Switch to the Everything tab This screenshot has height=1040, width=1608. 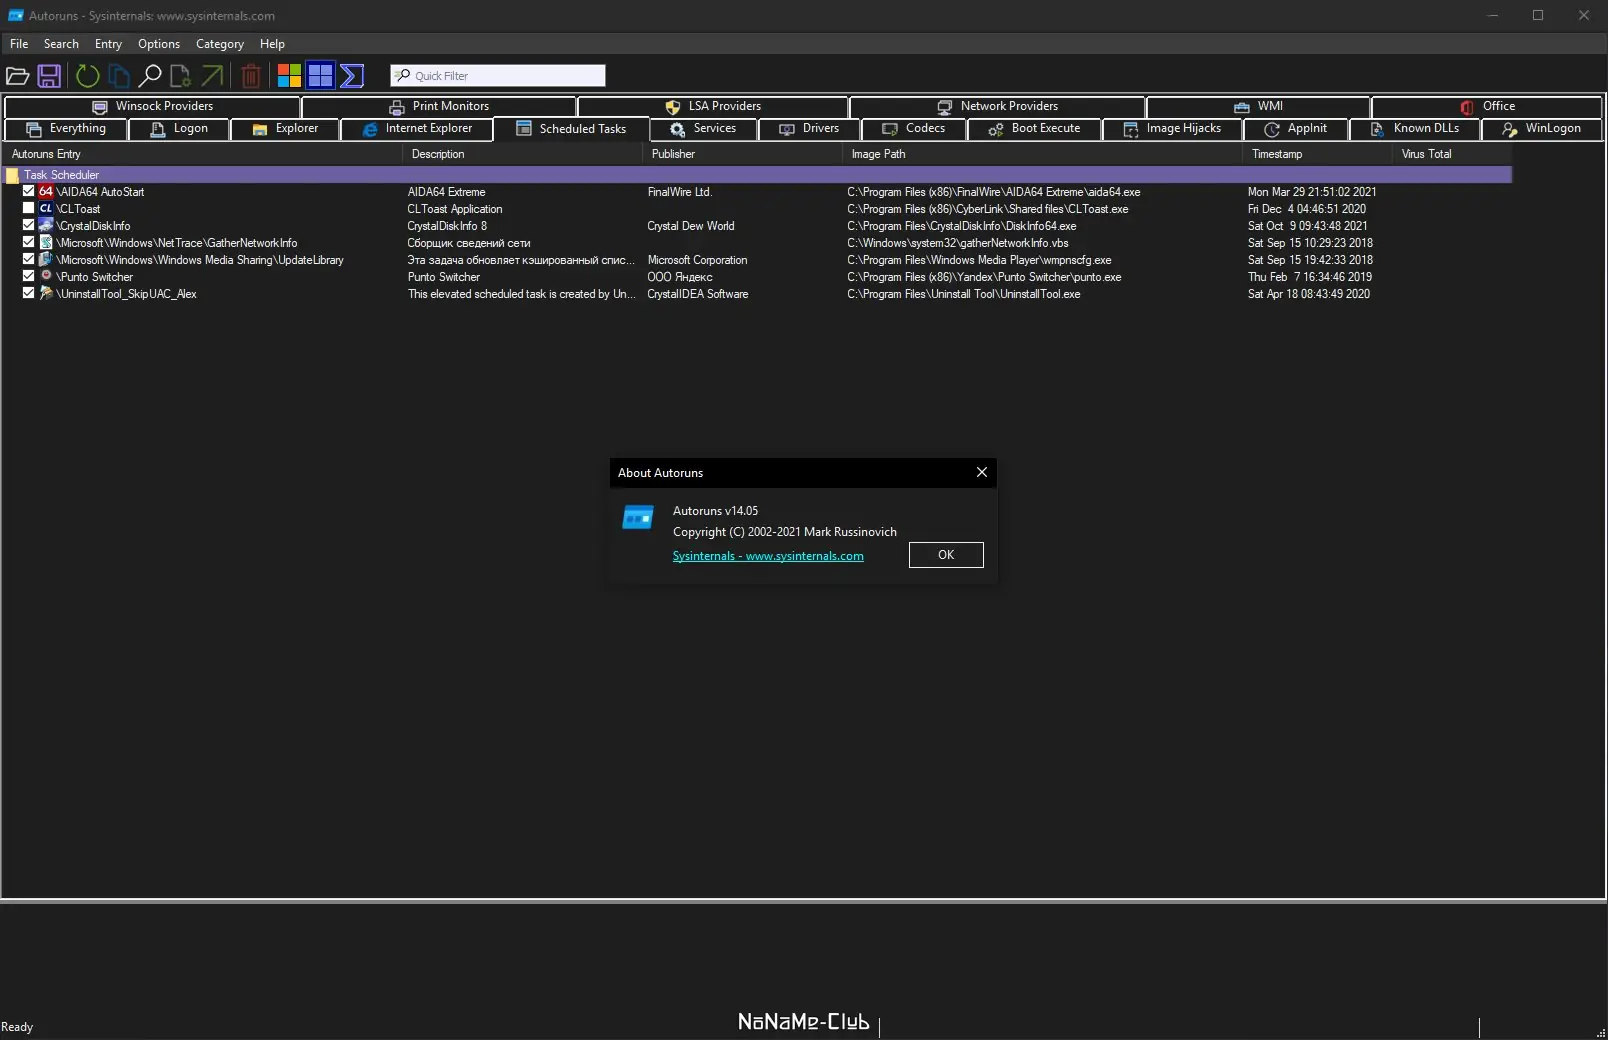pyautogui.click(x=66, y=129)
